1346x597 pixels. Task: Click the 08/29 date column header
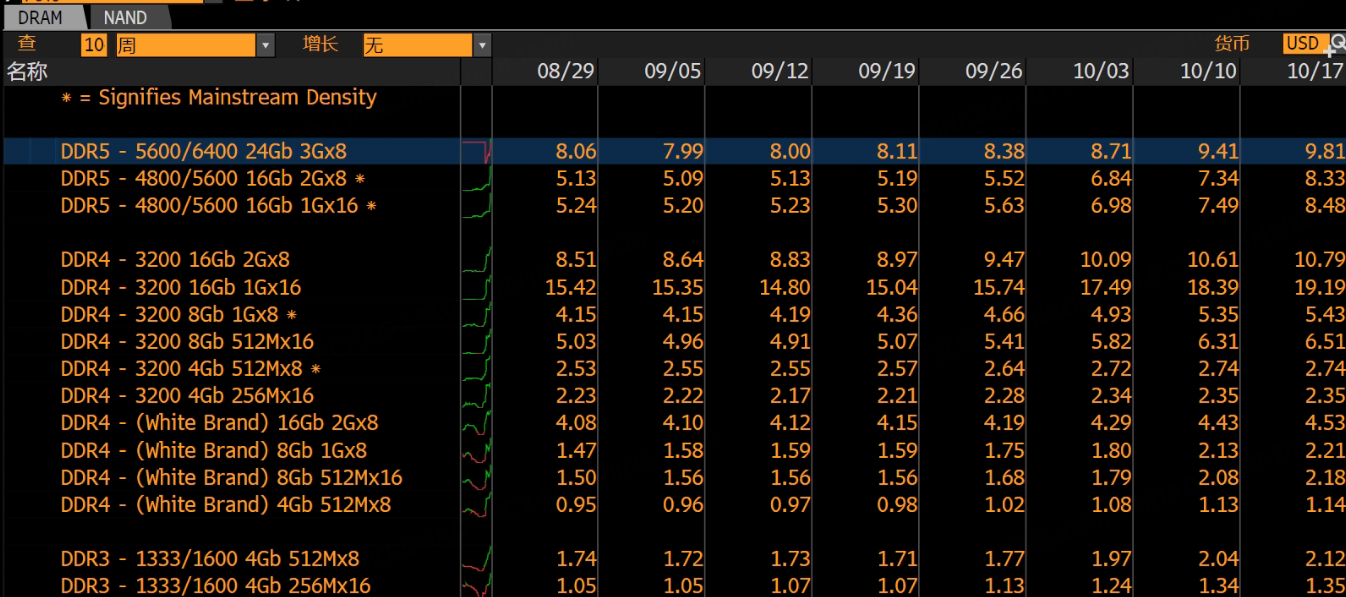coord(565,72)
